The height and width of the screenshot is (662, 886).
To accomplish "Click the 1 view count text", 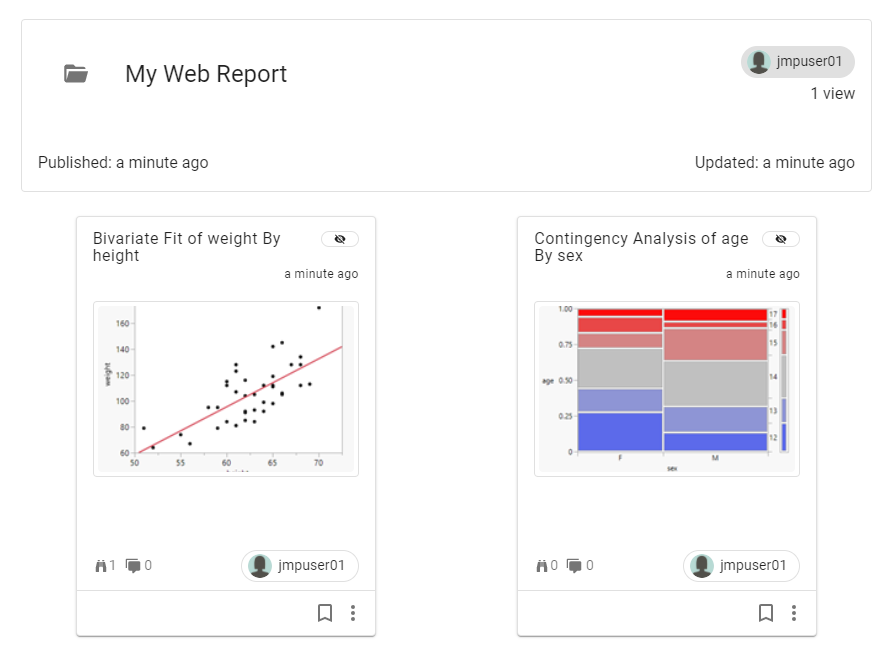I will point(832,94).
